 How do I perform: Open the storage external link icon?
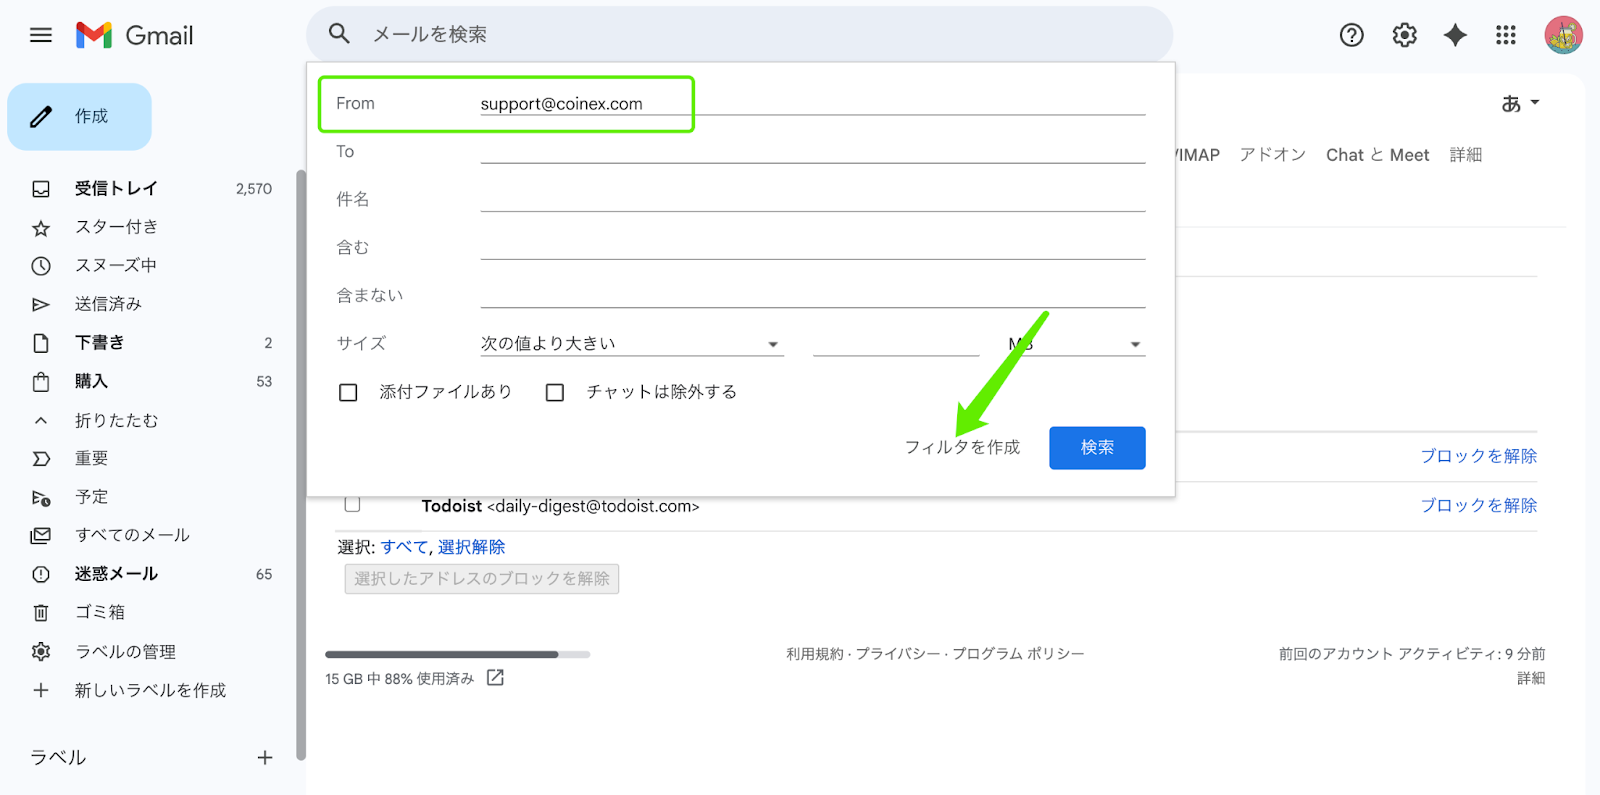[x=495, y=678]
